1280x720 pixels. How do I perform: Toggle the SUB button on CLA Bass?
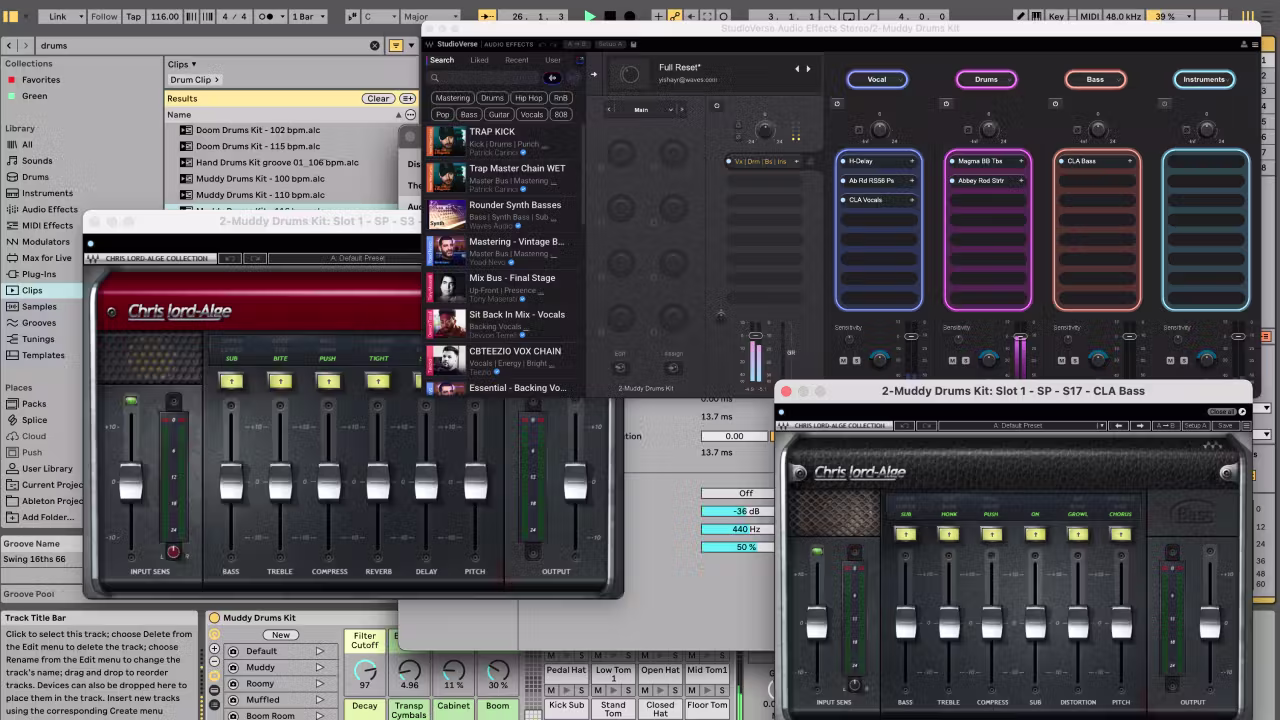click(906, 533)
